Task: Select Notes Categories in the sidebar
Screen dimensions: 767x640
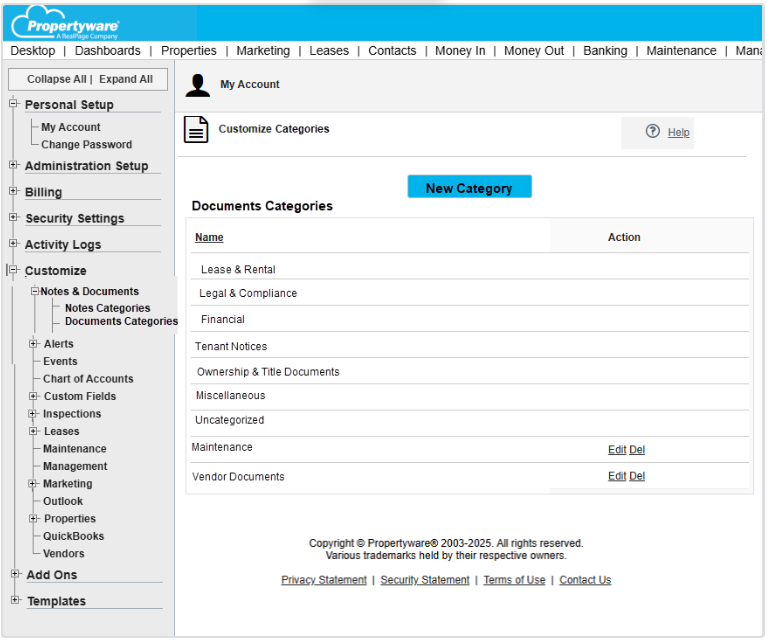Action: tap(108, 308)
